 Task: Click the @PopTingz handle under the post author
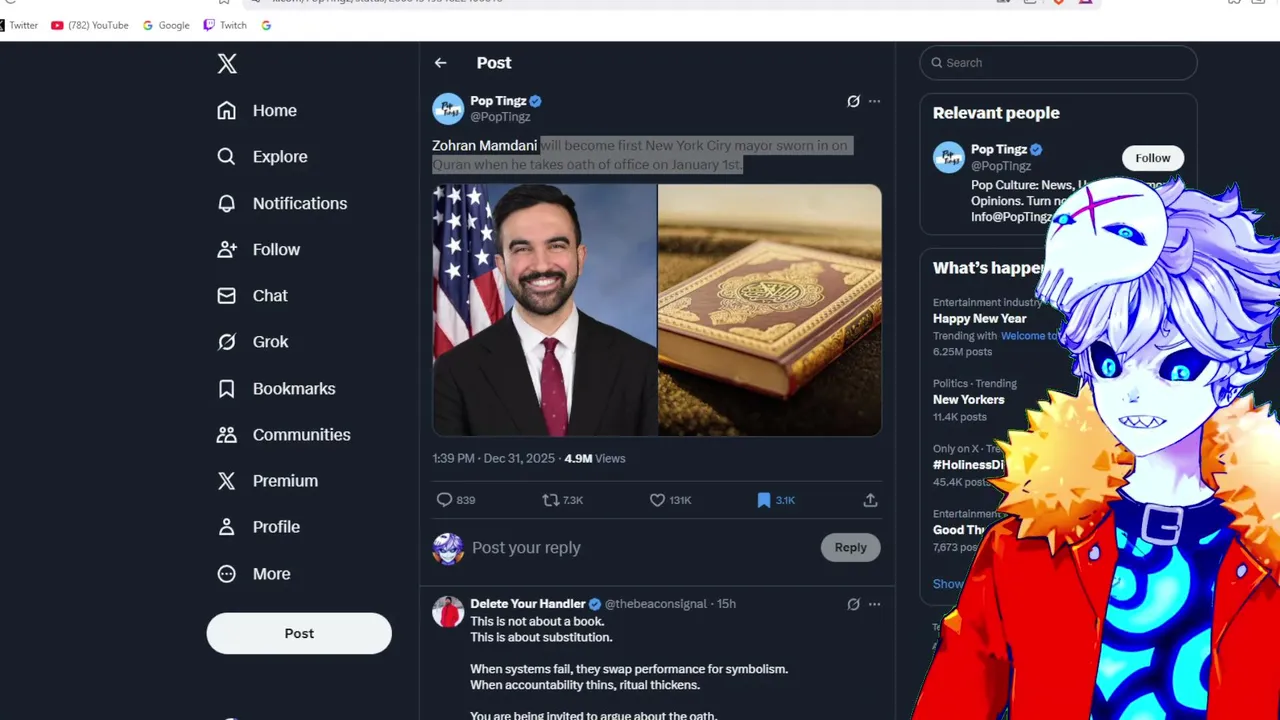pyautogui.click(x=500, y=117)
